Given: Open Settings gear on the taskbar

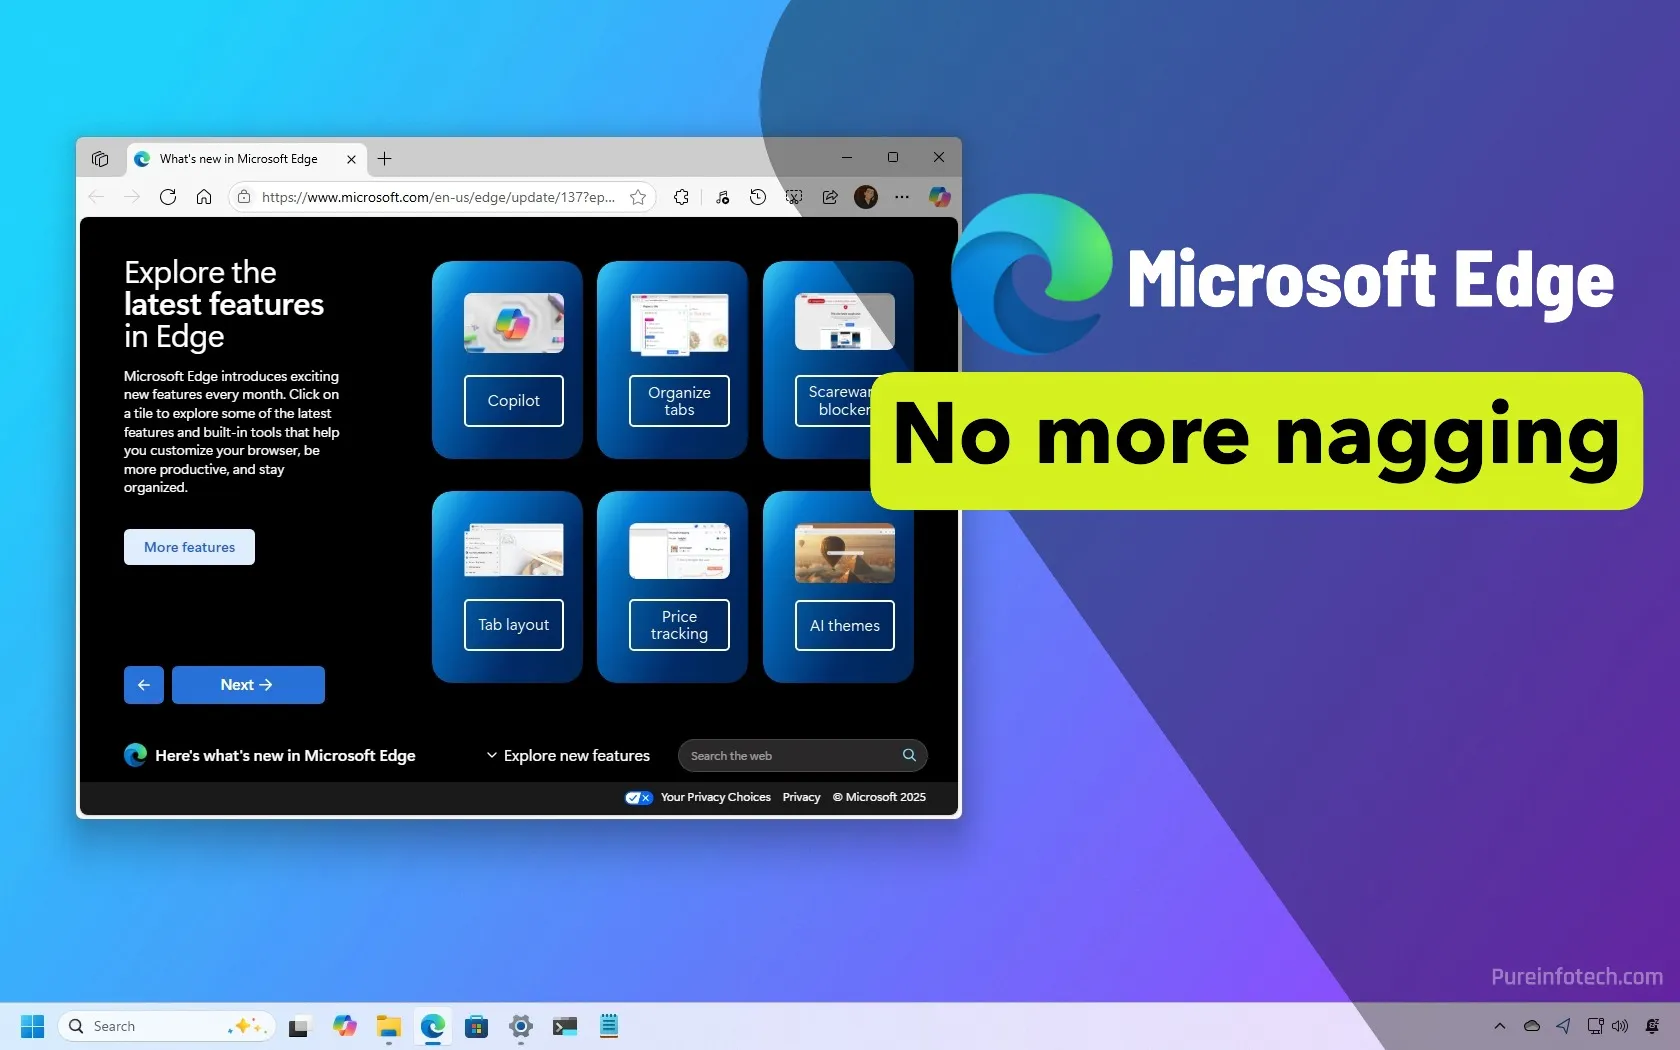Looking at the screenshot, I should (x=521, y=1026).
